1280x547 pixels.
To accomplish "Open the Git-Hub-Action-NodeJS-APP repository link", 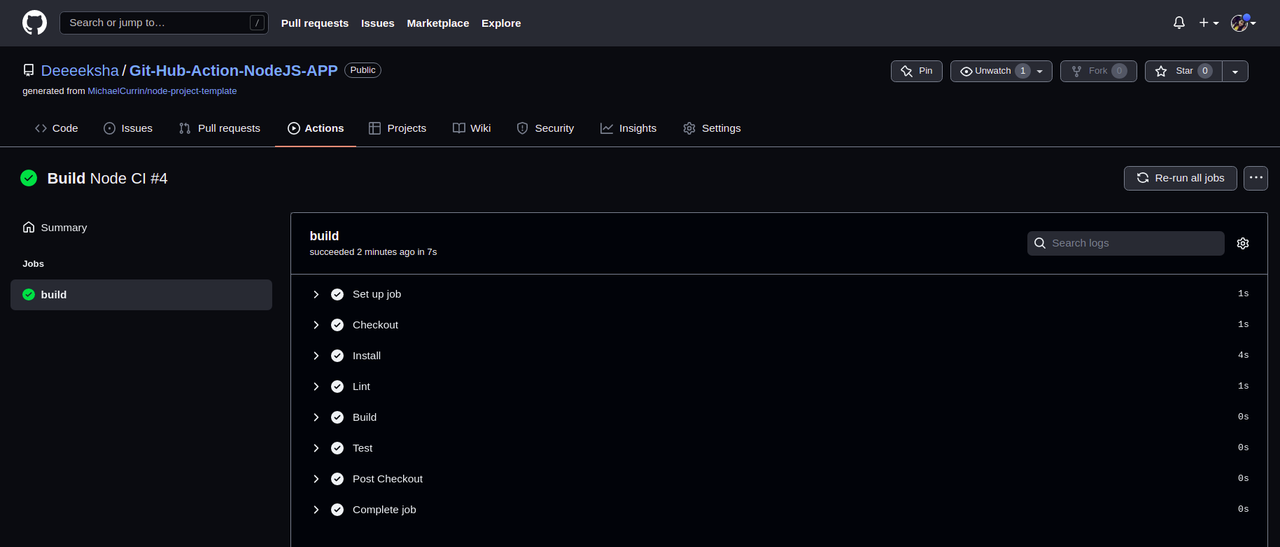I will pyautogui.click(x=233, y=71).
